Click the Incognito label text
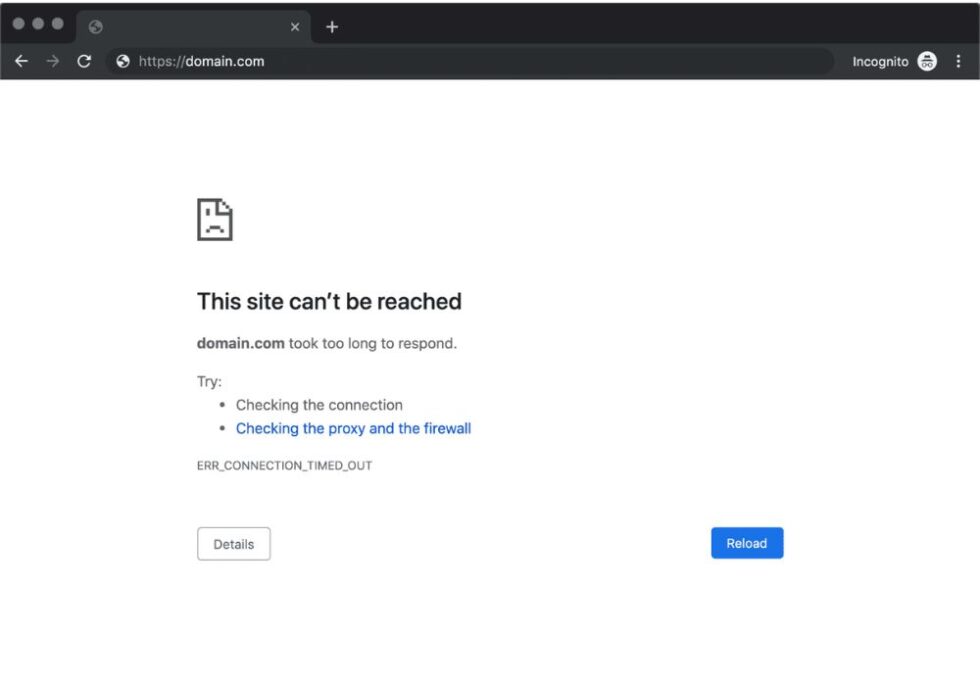The image size is (980, 686). [x=880, y=61]
